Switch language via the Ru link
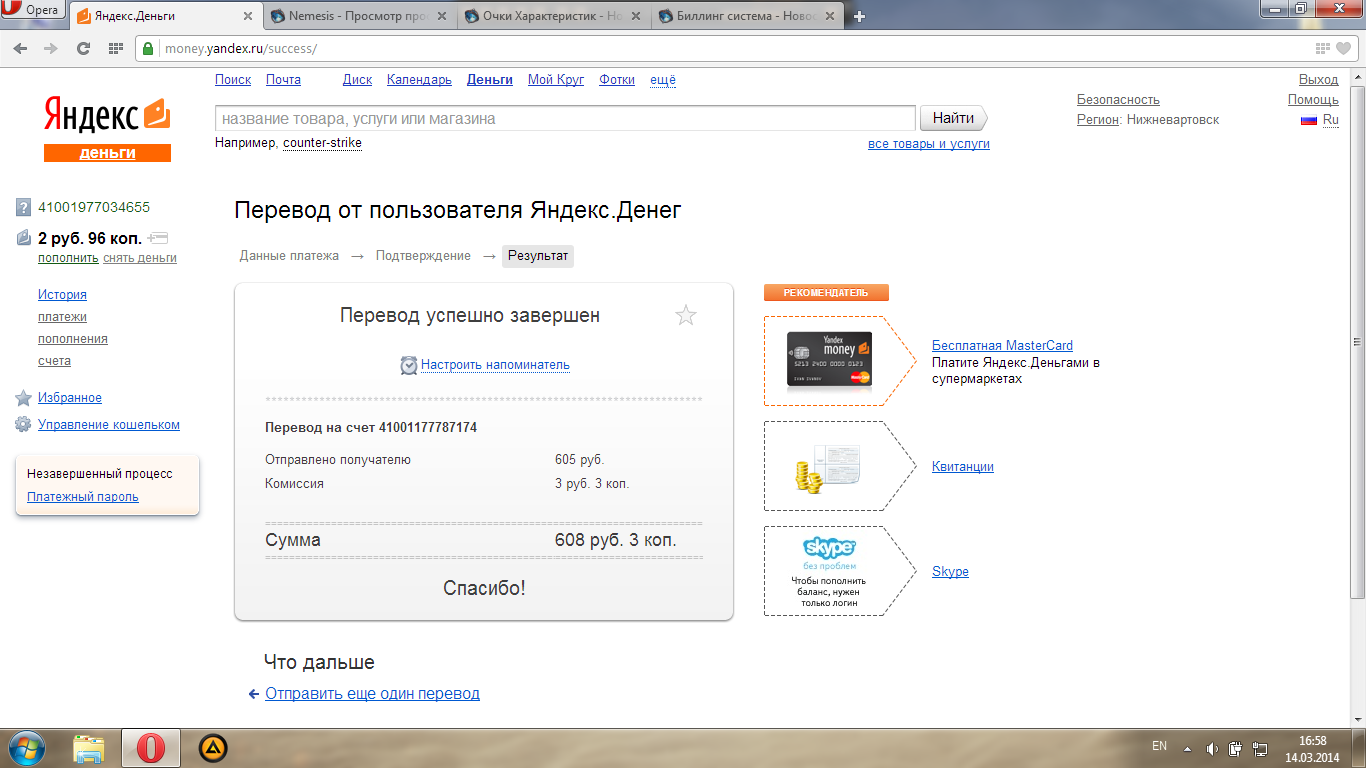 click(1330, 120)
